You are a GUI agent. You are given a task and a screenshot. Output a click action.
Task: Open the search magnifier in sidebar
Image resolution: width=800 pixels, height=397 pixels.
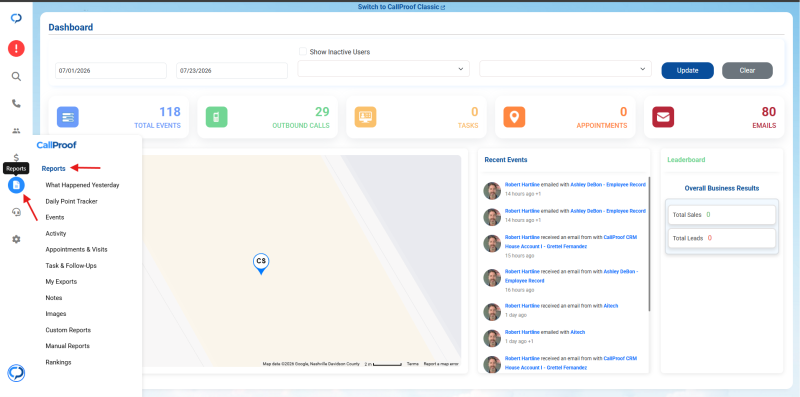click(16, 77)
